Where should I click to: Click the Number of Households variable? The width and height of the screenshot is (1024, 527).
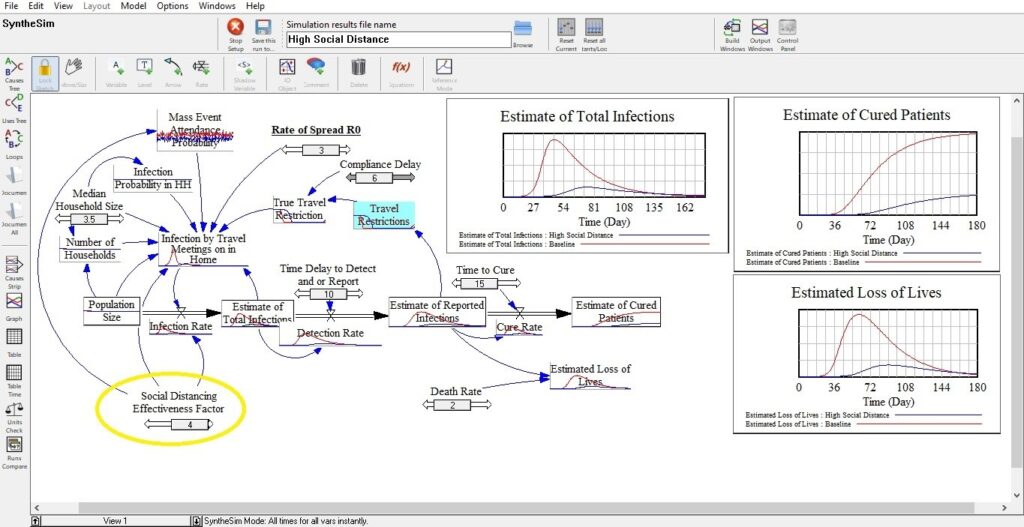click(x=90, y=249)
